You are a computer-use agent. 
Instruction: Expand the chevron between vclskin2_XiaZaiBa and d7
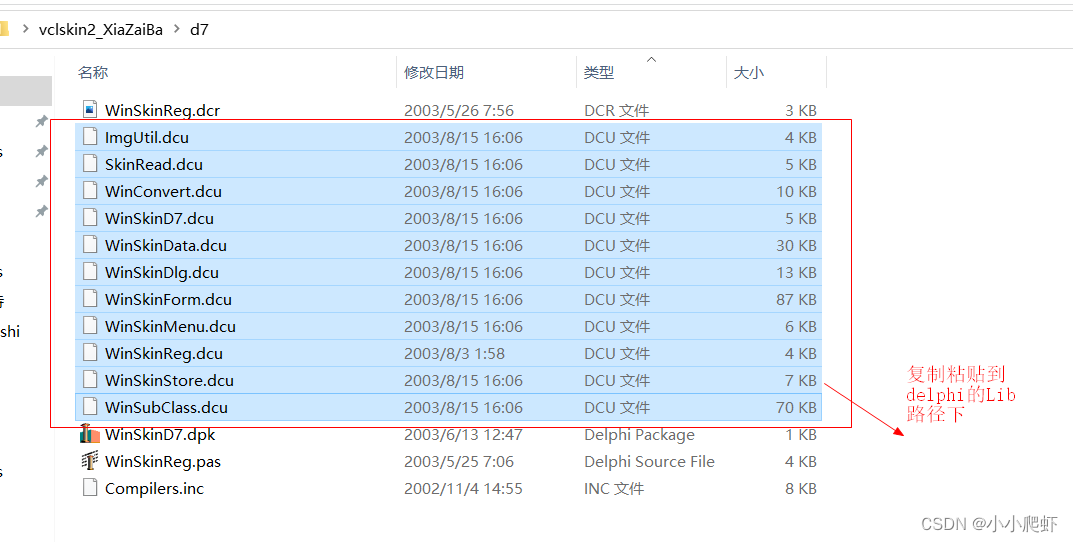point(177,29)
